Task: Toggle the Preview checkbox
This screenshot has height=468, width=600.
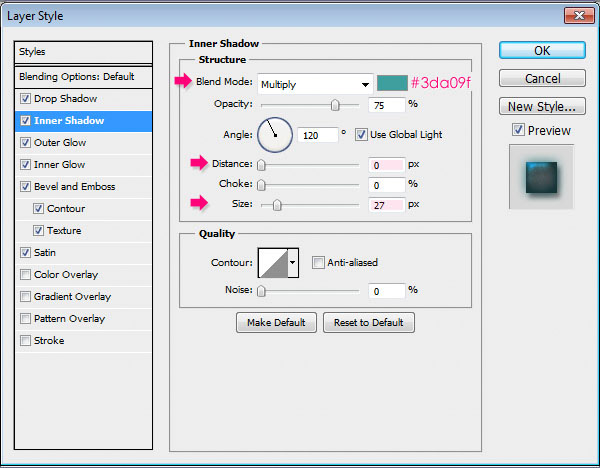Action: pos(518,130)
